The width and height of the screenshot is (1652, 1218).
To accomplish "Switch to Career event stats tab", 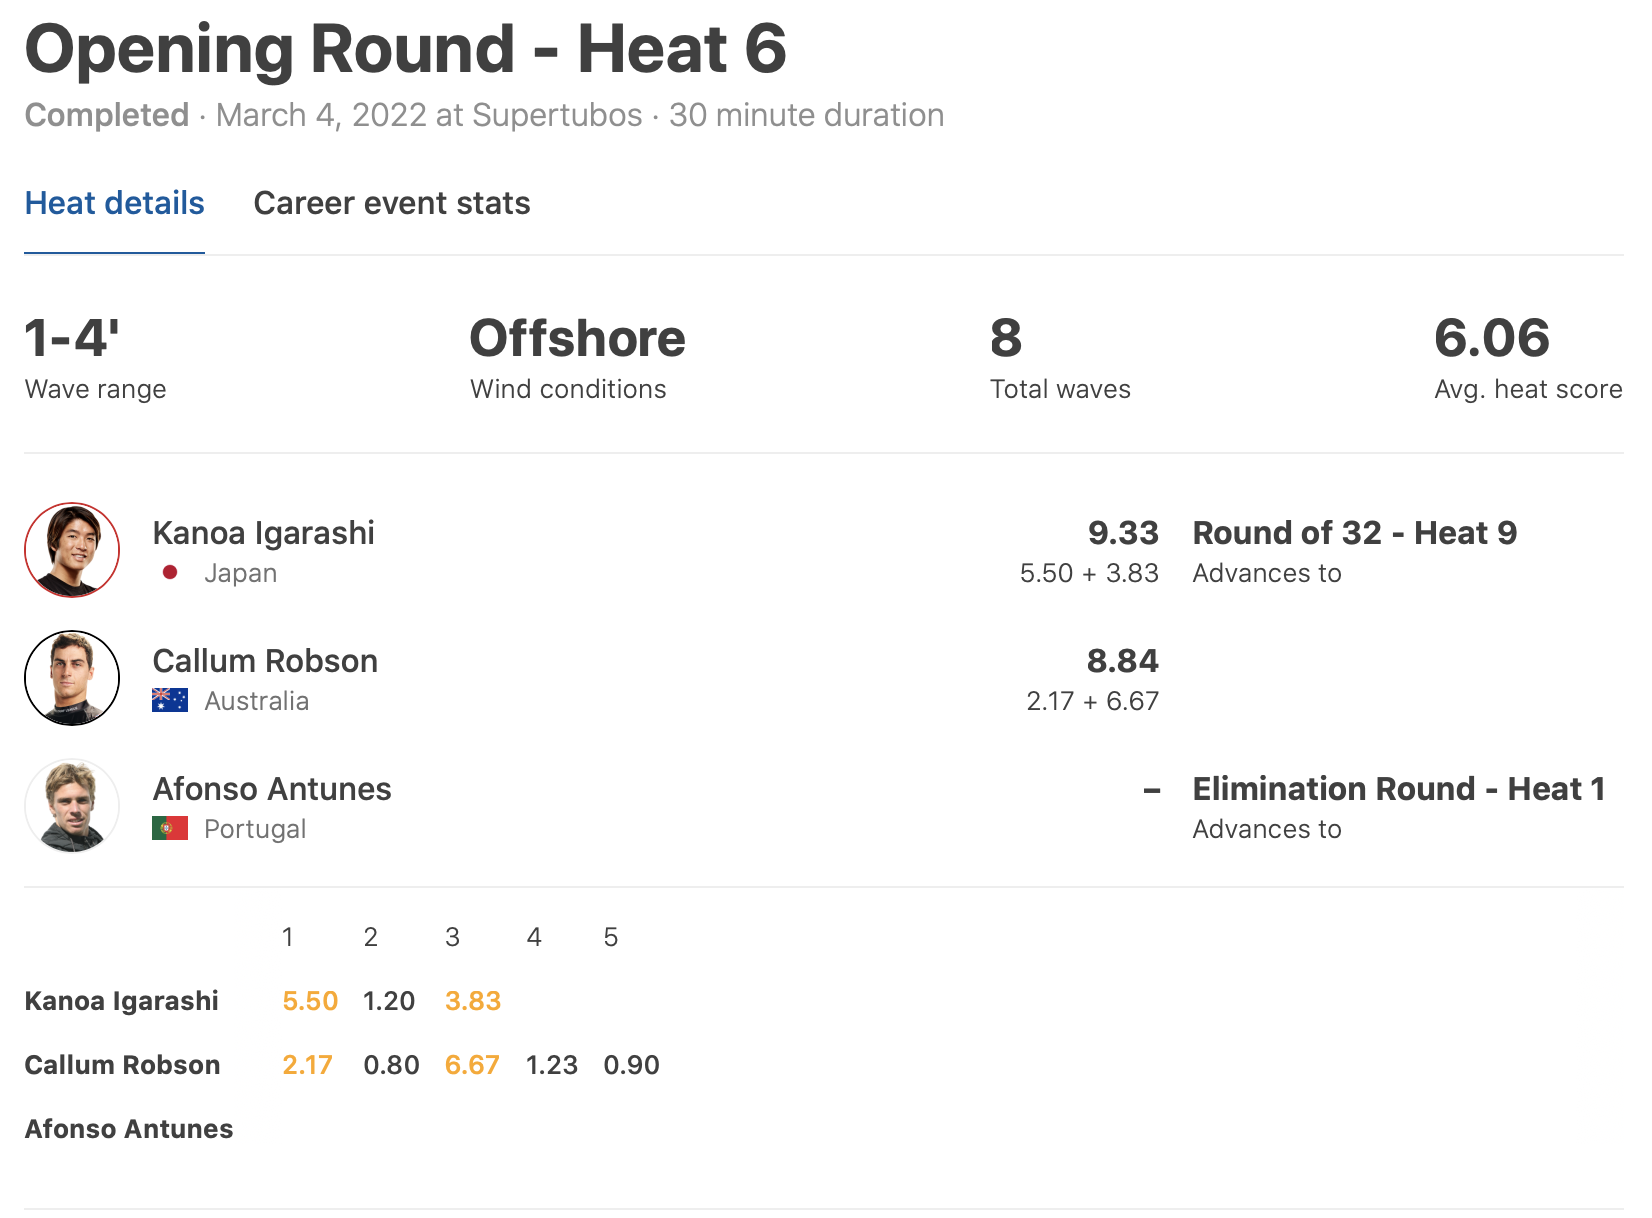I will tap(391, 203).
